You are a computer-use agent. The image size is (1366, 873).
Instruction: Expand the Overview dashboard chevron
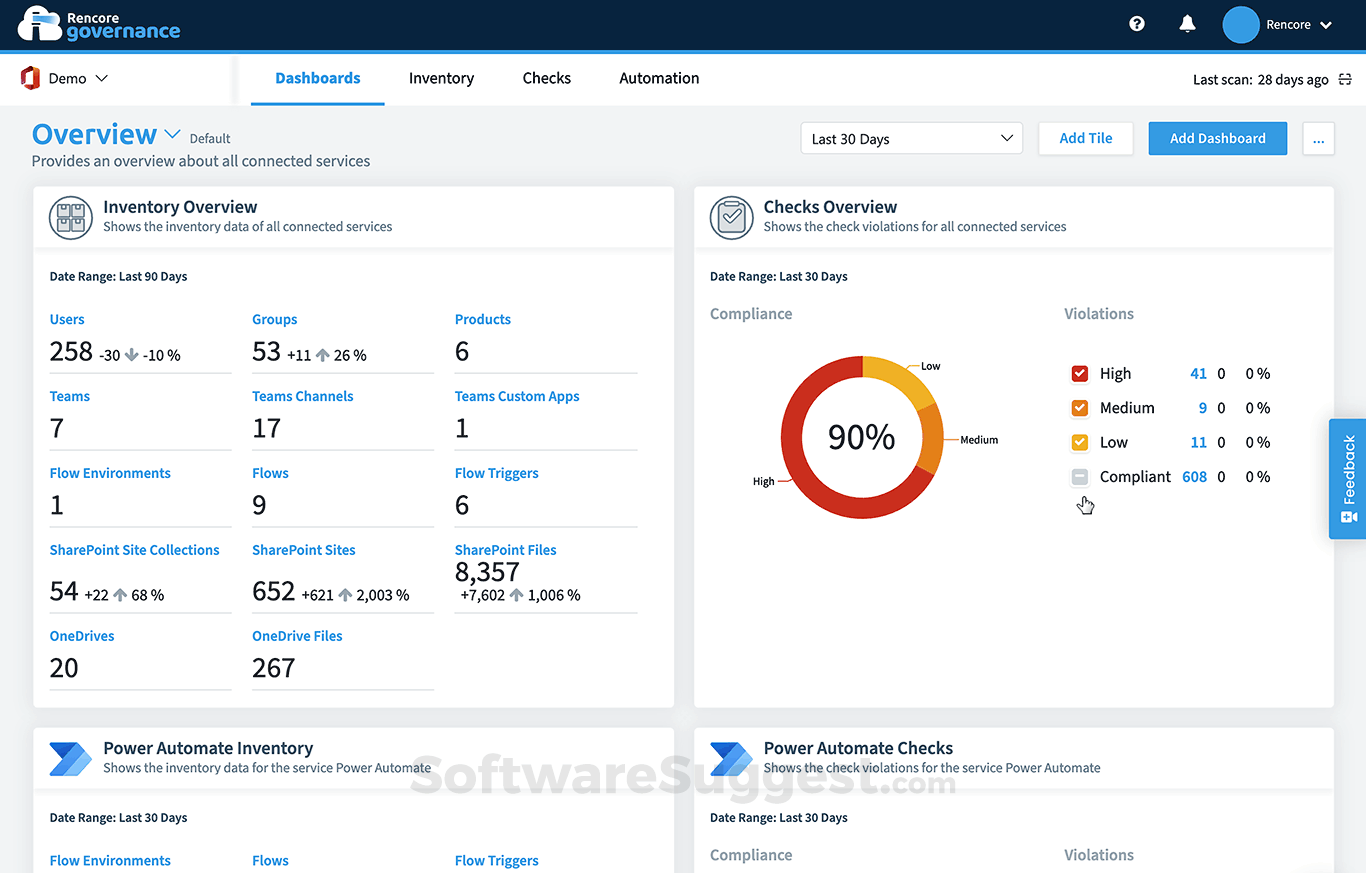click(x=172, y=134)
